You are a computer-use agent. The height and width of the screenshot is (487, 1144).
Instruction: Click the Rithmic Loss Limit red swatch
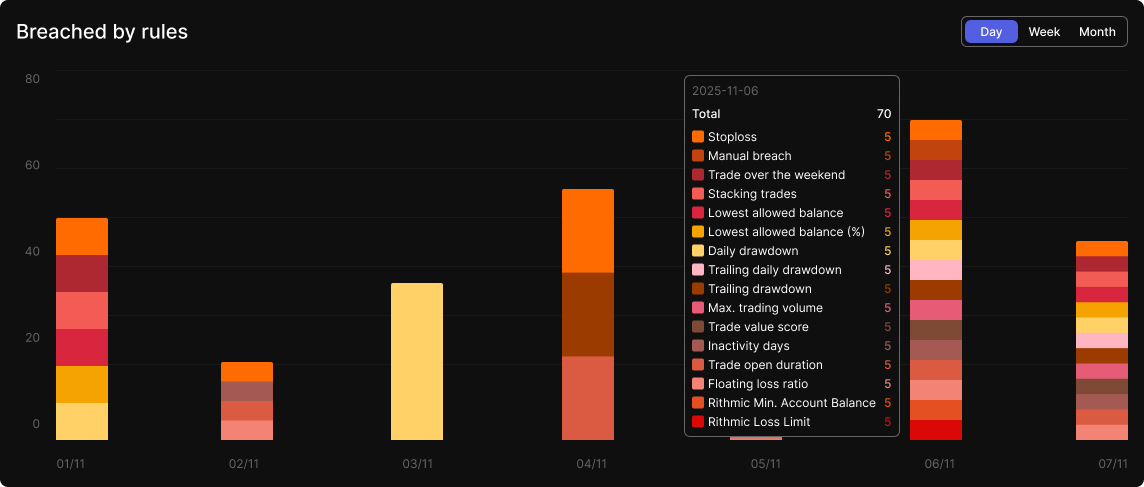tap(698, 422)
